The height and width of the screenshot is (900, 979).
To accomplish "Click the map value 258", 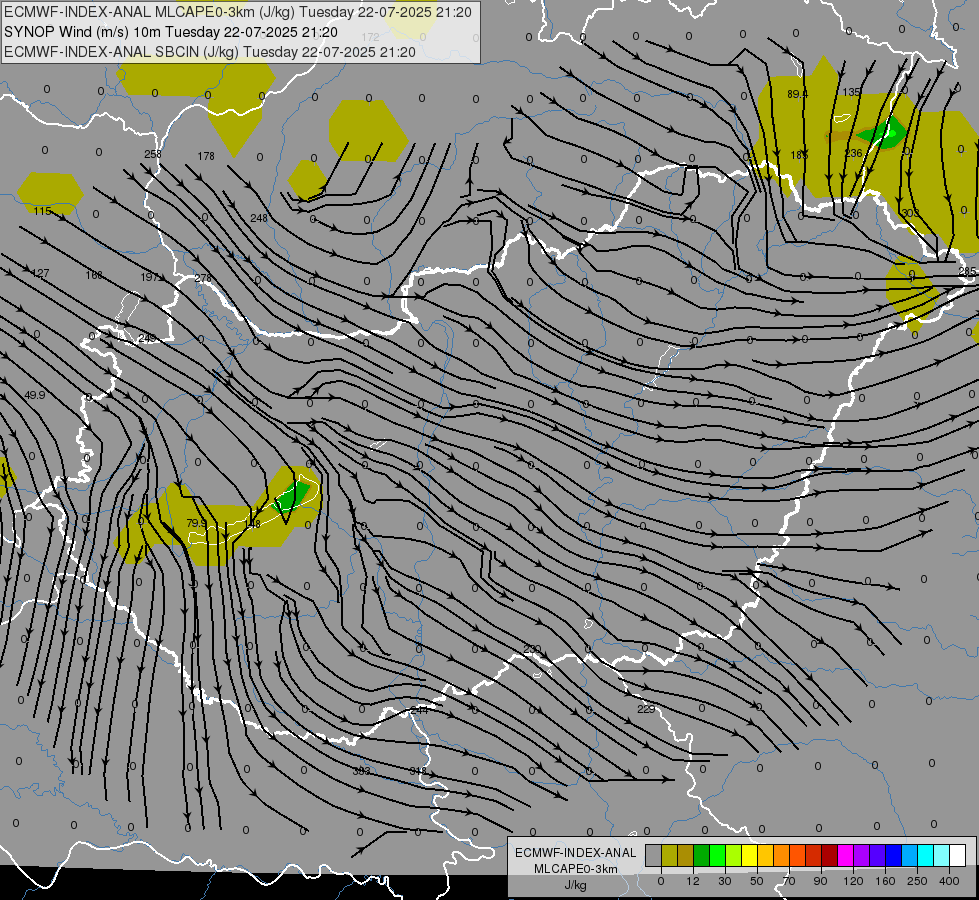I will click(x=152, y=154).
